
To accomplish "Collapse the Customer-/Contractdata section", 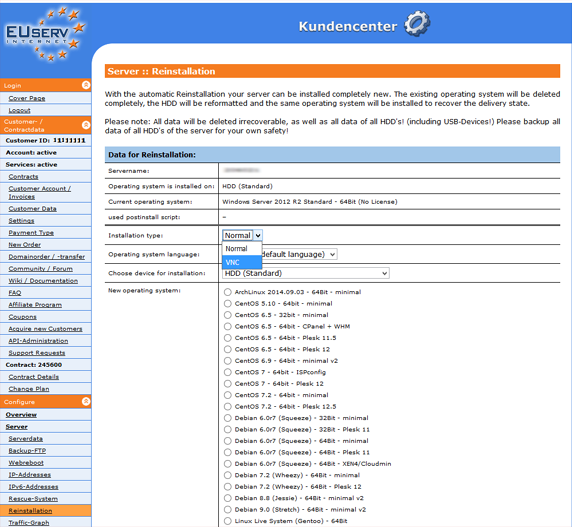I will point(86,125).
